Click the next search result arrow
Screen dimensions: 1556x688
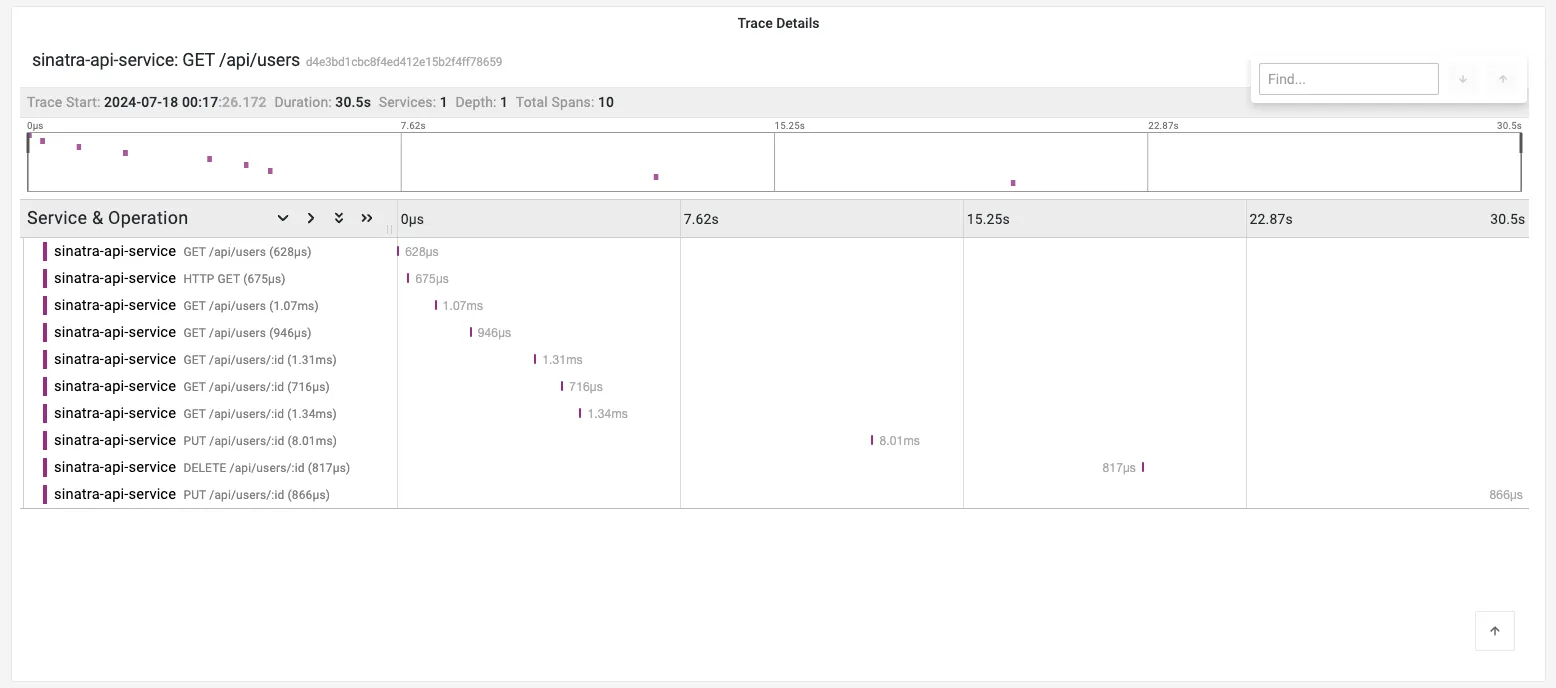pos(1463,79)
